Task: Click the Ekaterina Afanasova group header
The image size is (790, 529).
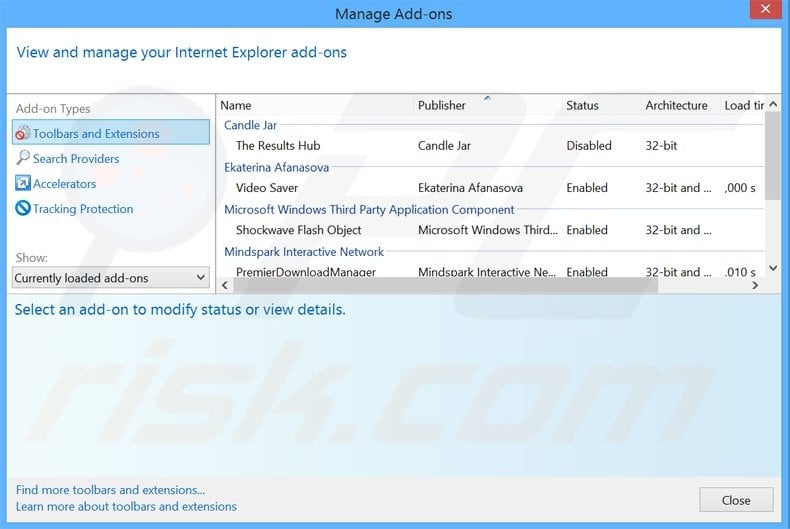Action: (277, 167)
